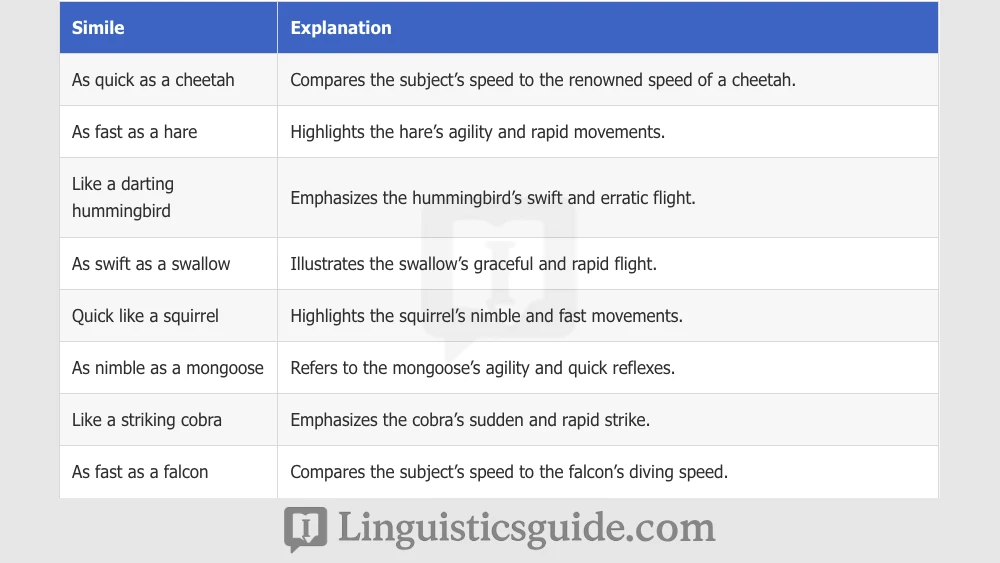Select the "As nimble as a mongoose" cell
Image resolution: width=1000 pixels, height=563 pixels.
tap(168, 368)
